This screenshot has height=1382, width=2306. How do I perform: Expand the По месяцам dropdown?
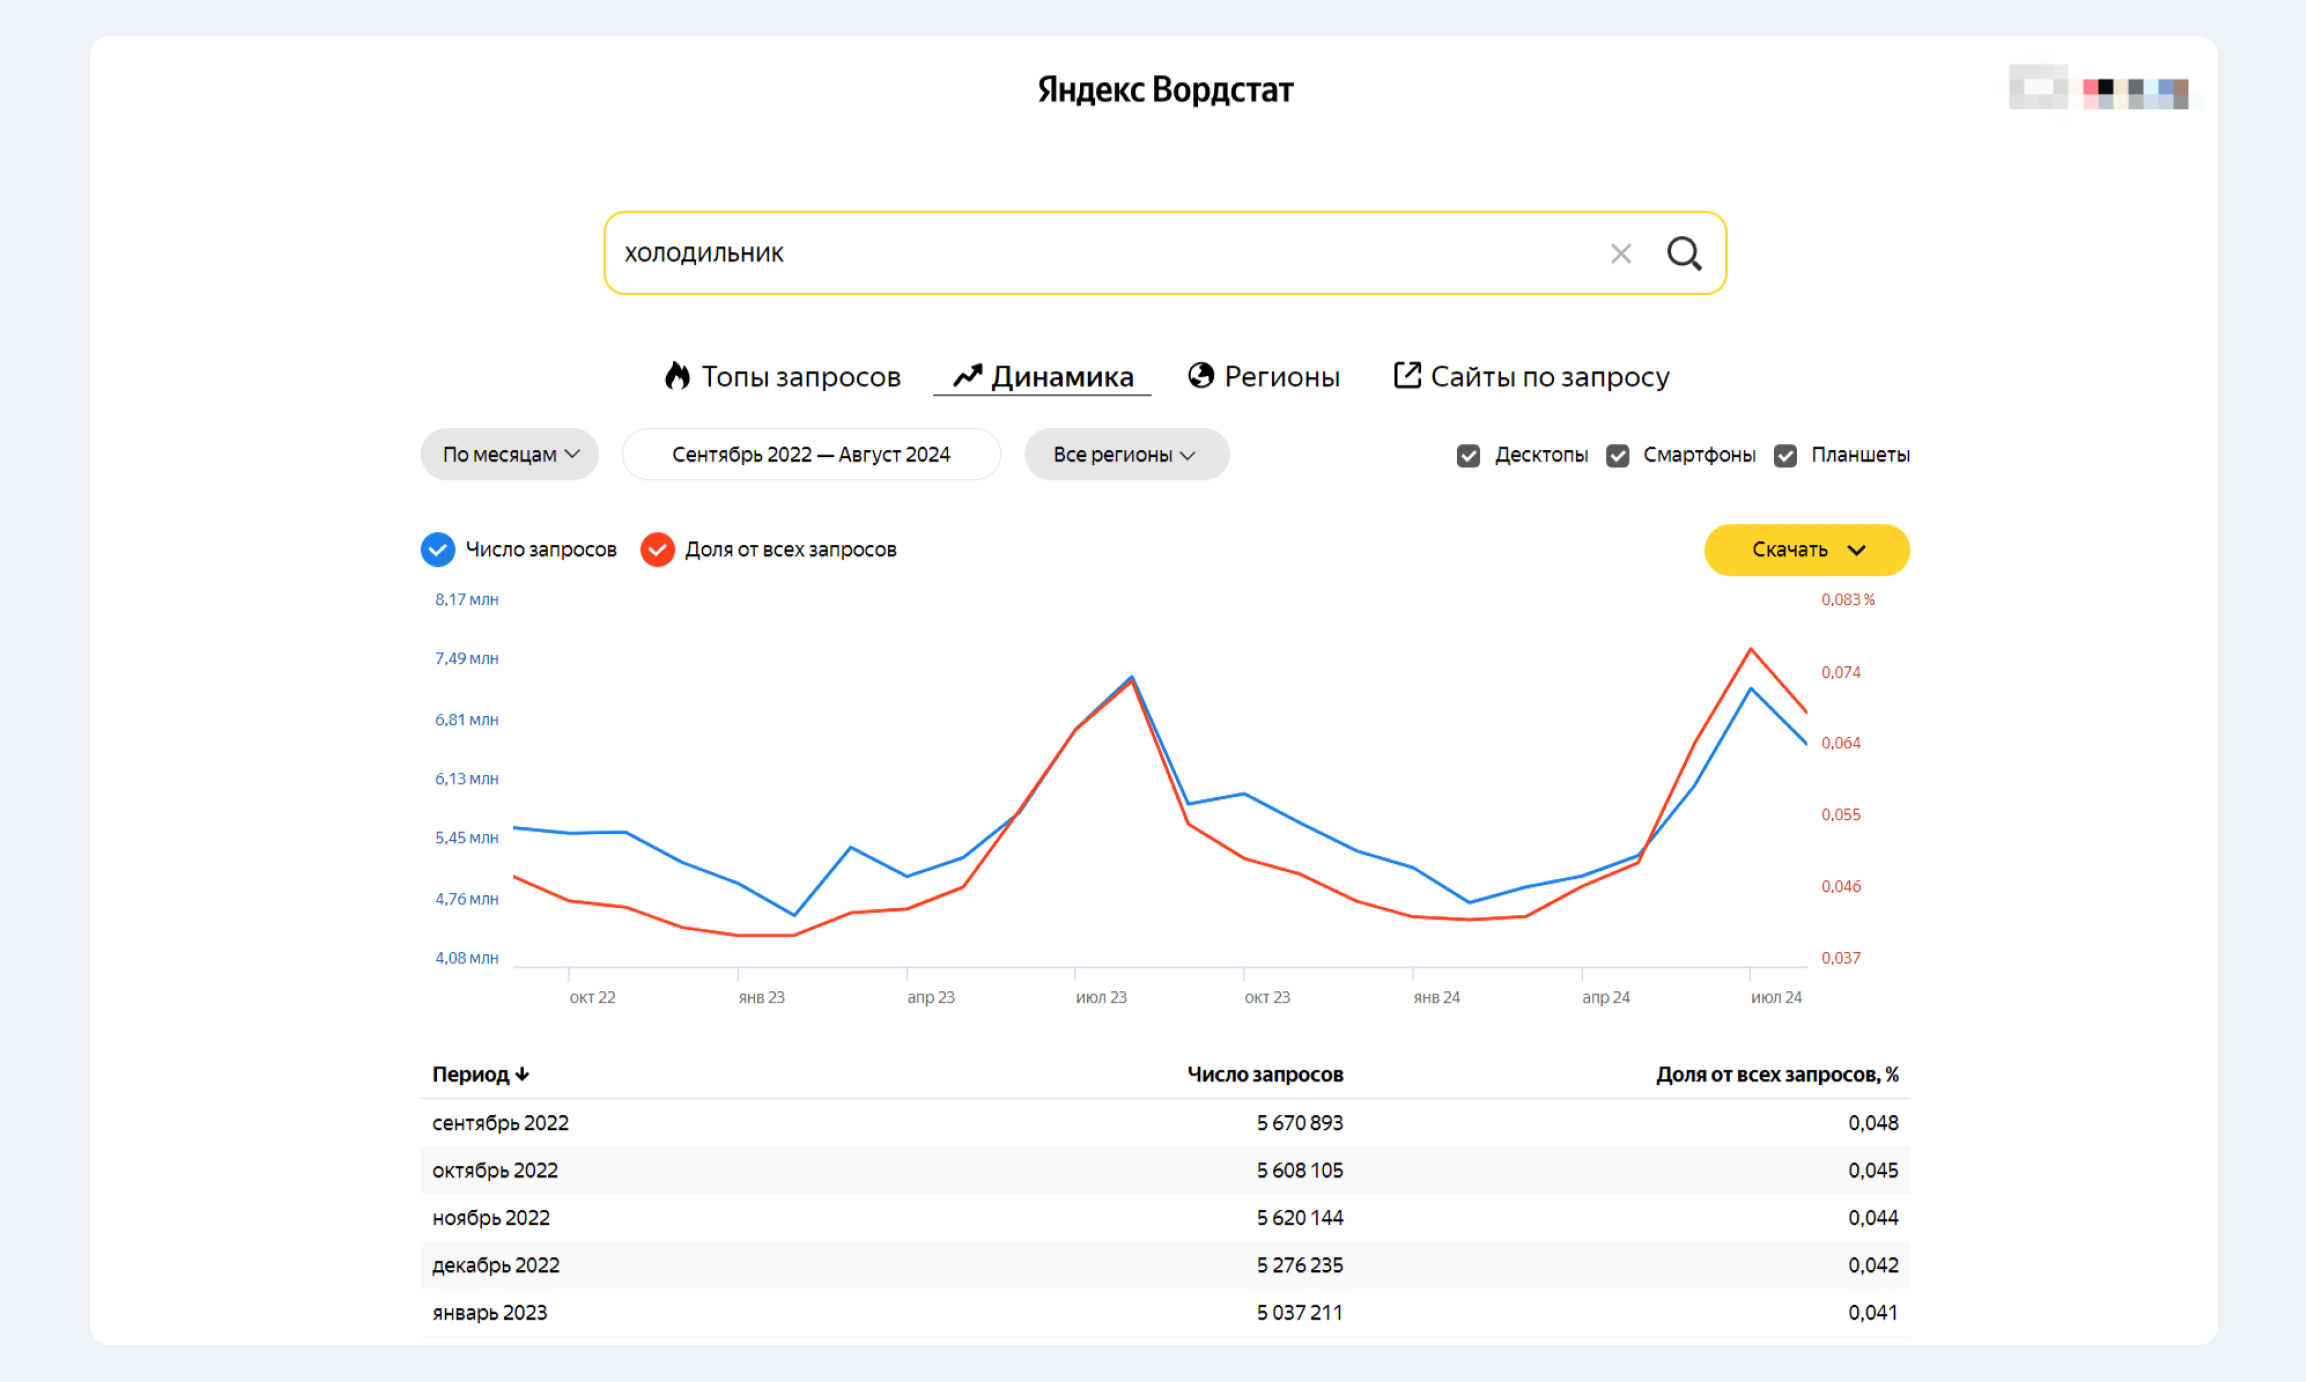point(510,455)
